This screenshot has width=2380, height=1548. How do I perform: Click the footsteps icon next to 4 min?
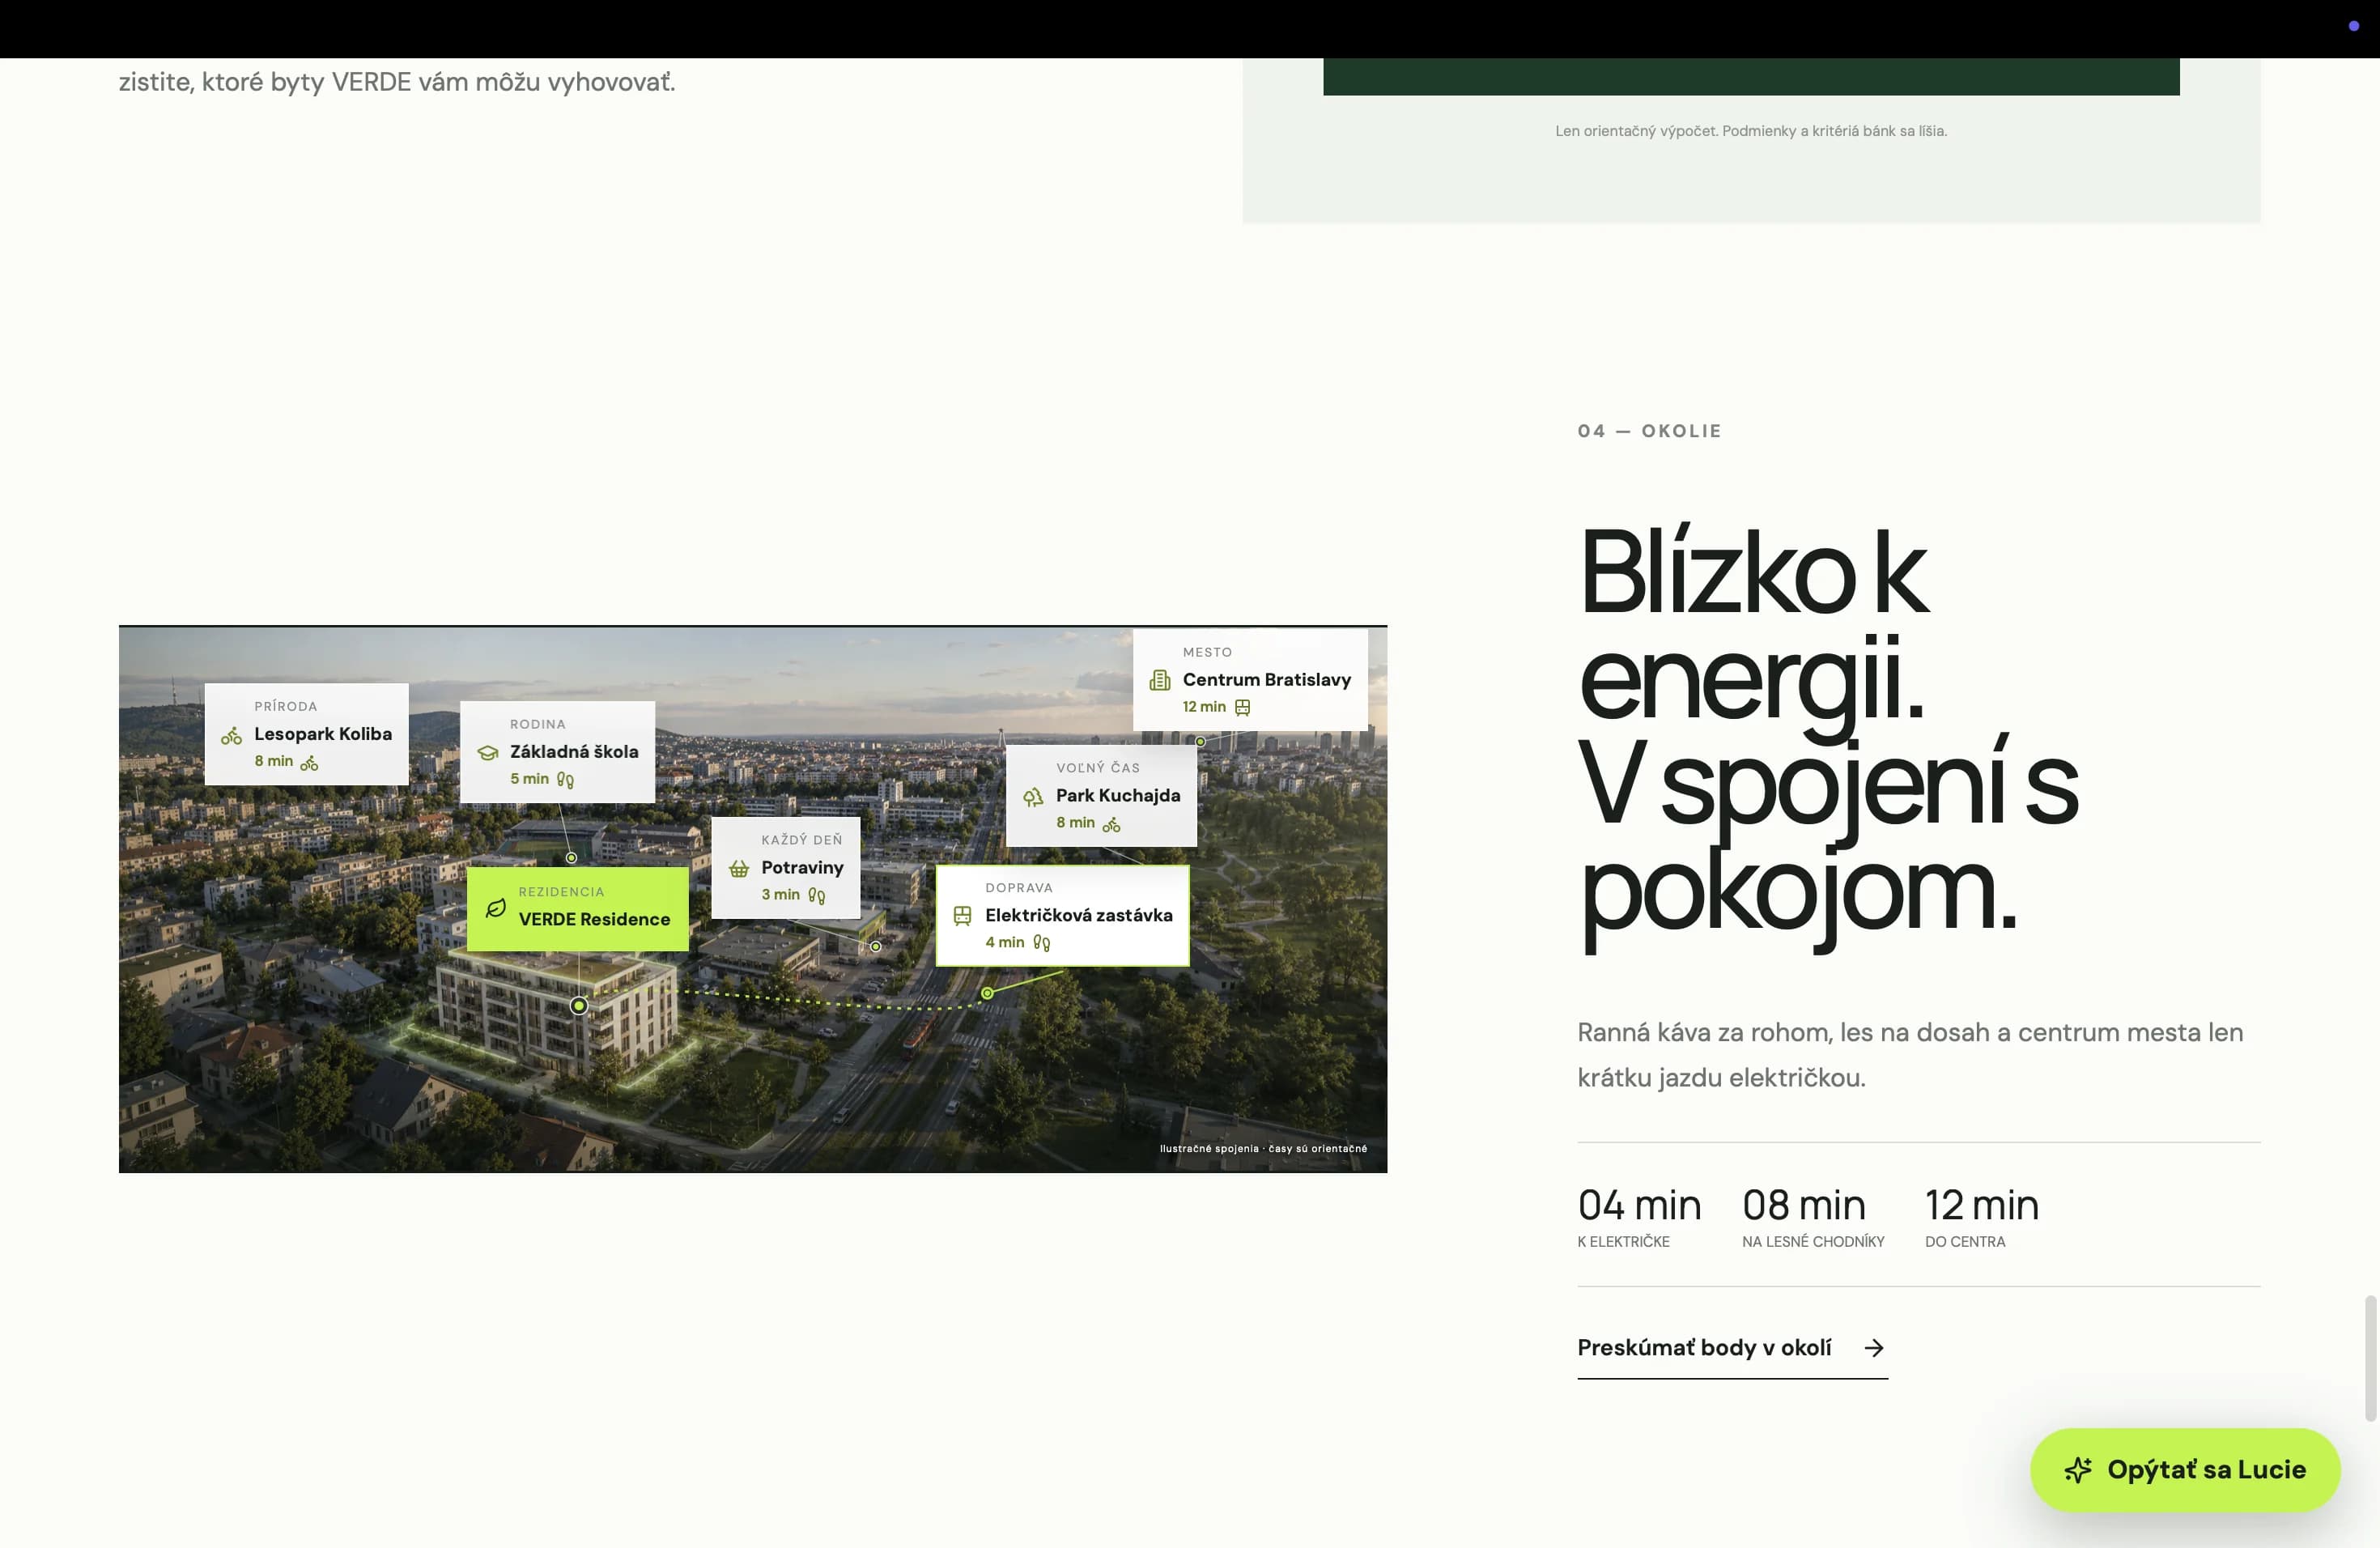pyautogui.click(x=1042, y=943)
